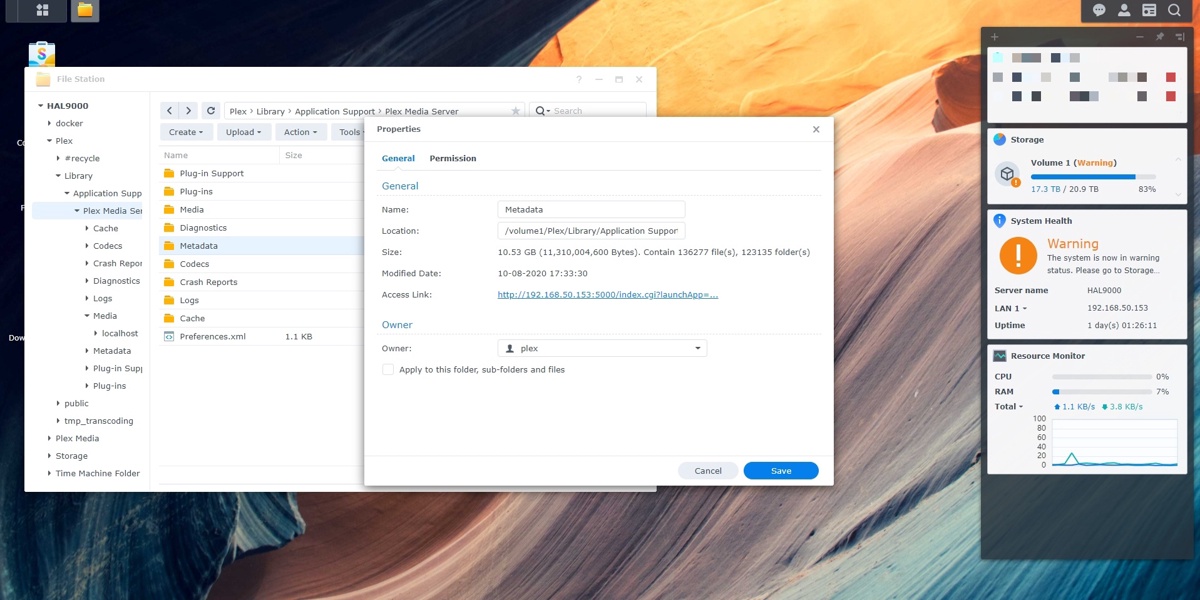Open the user account options icon
This screenshot has height=600, width=1200.
(1124, 10)
